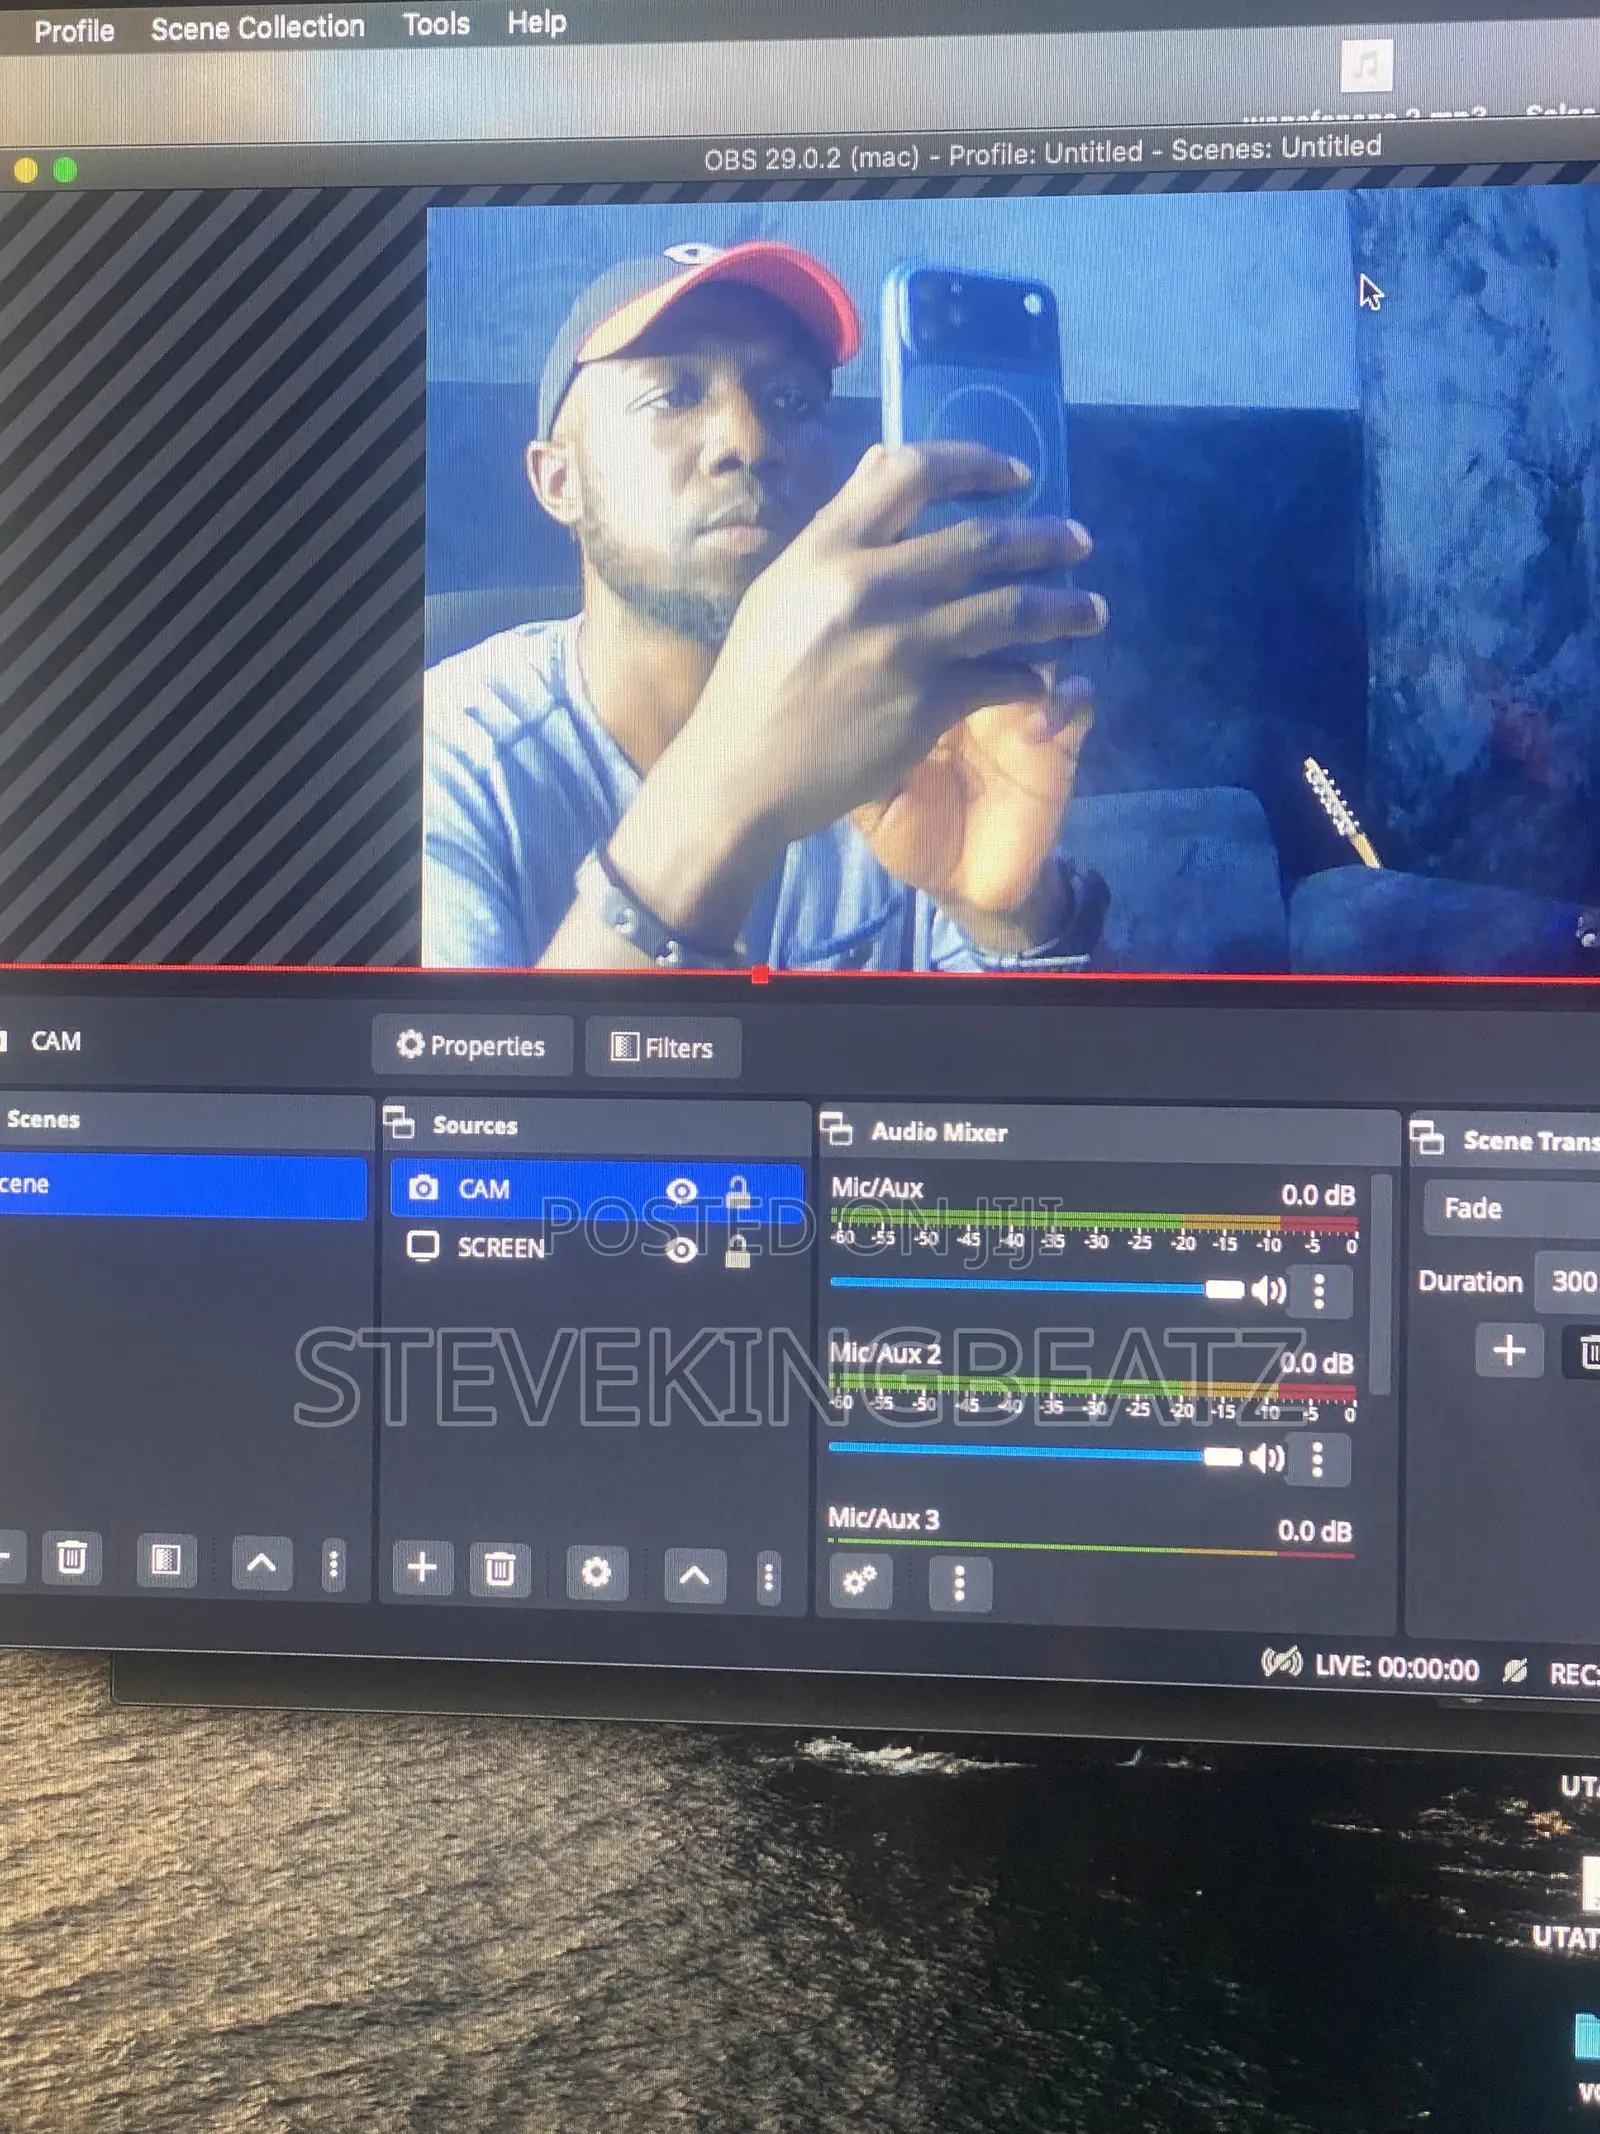Click the Mic/Aux 0.0 dB readout
This screenshot has width=1600, height=2134.
coord(1318,1194)
